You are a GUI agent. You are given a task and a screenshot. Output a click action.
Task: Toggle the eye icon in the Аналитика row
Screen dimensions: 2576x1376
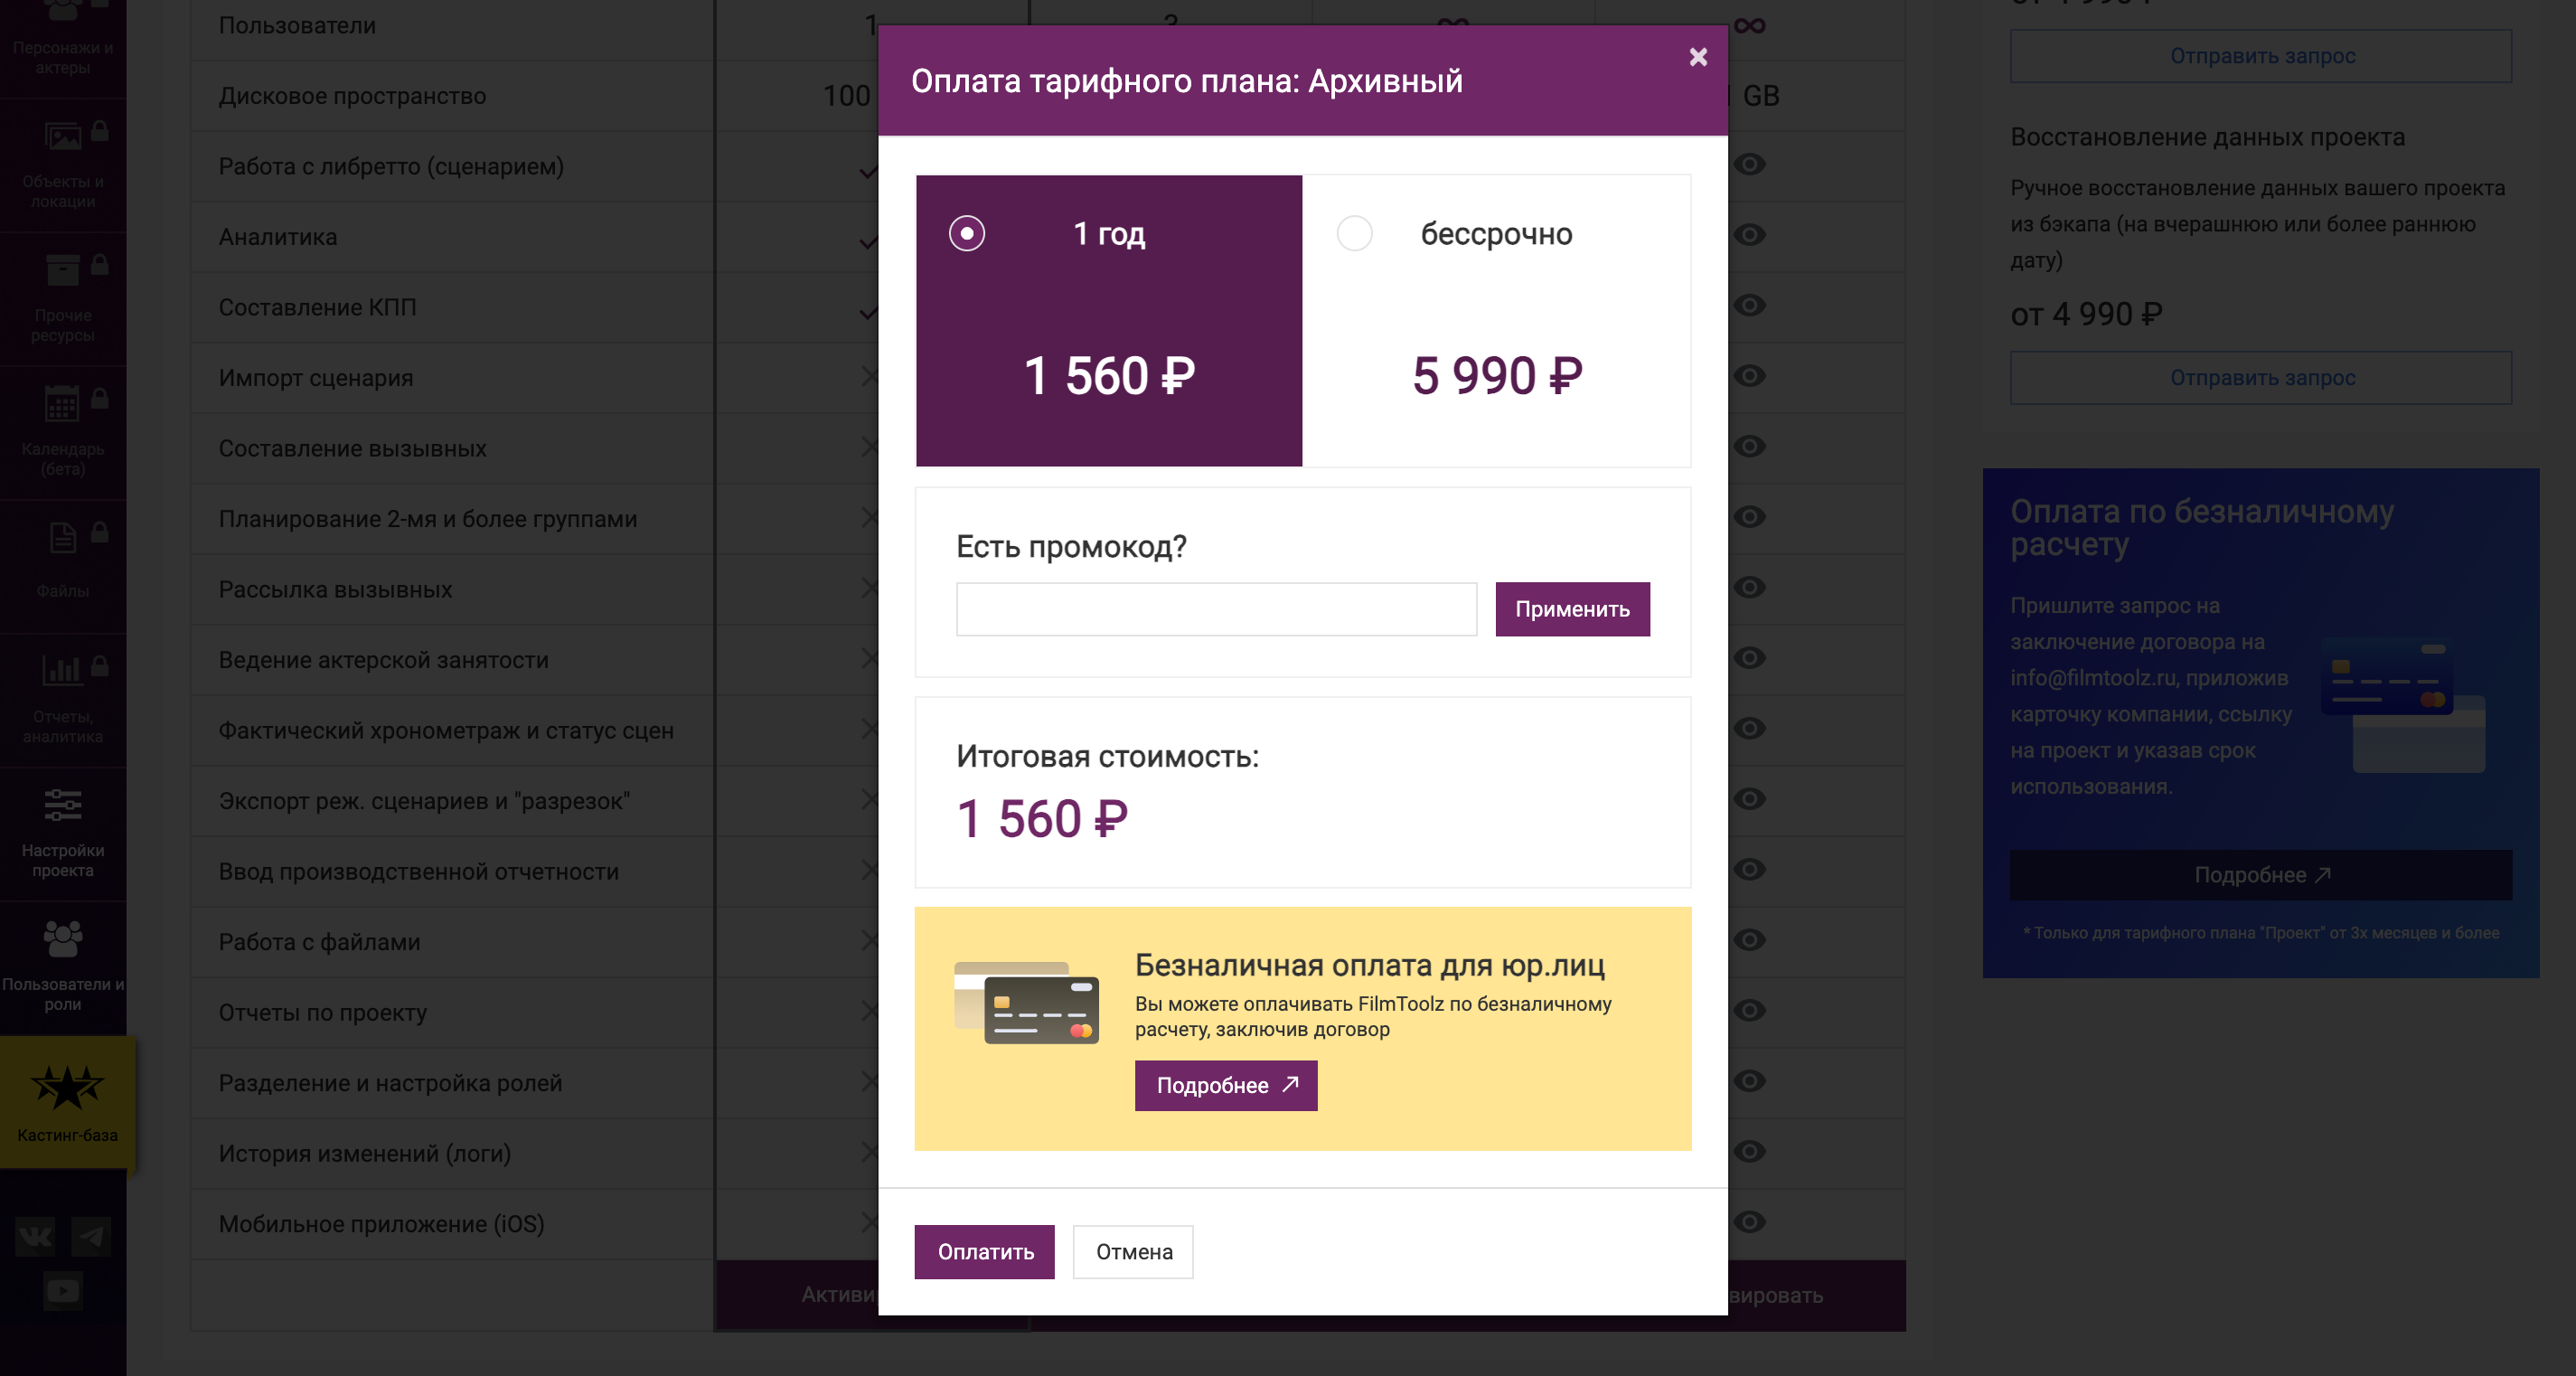point(1749,235)
